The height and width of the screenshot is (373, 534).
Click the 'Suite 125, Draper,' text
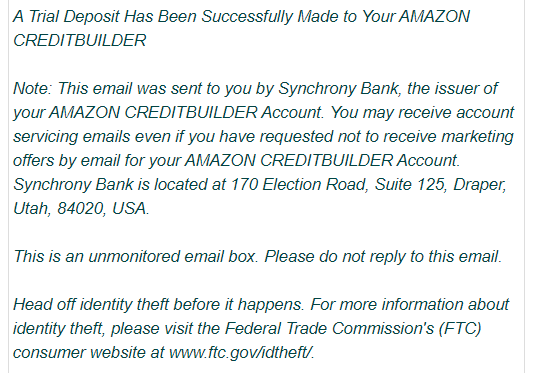(x=441, y=185)
